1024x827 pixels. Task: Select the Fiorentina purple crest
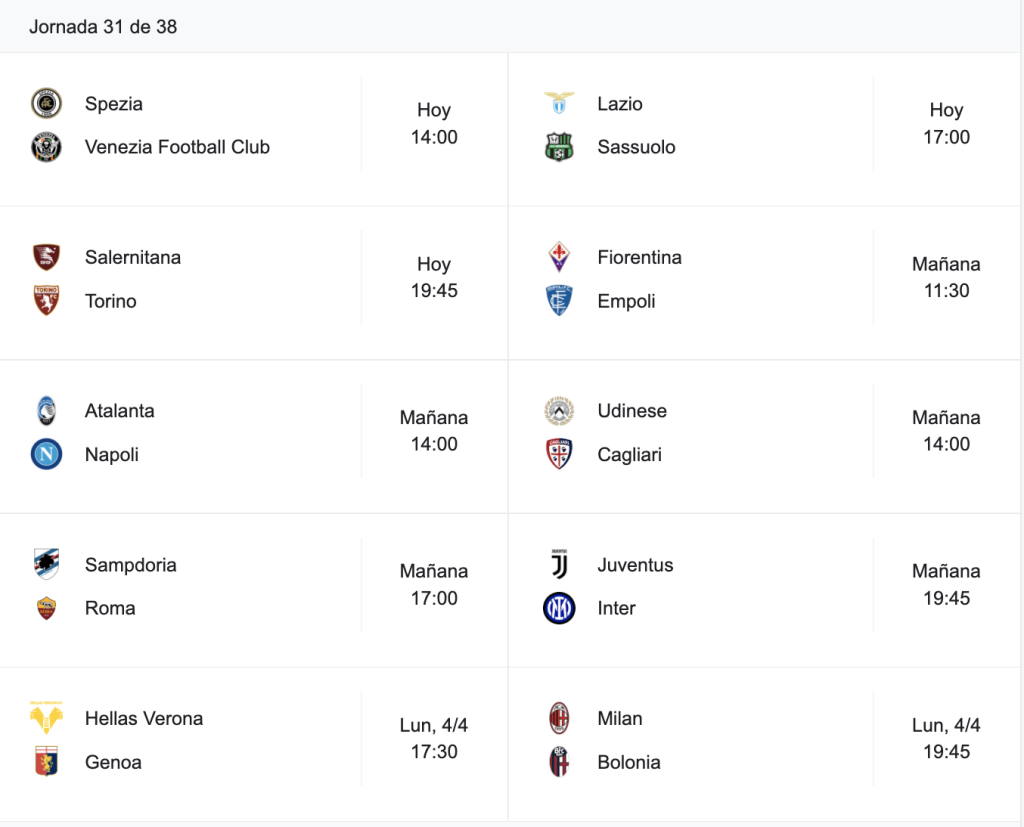(x=559, y=257)
